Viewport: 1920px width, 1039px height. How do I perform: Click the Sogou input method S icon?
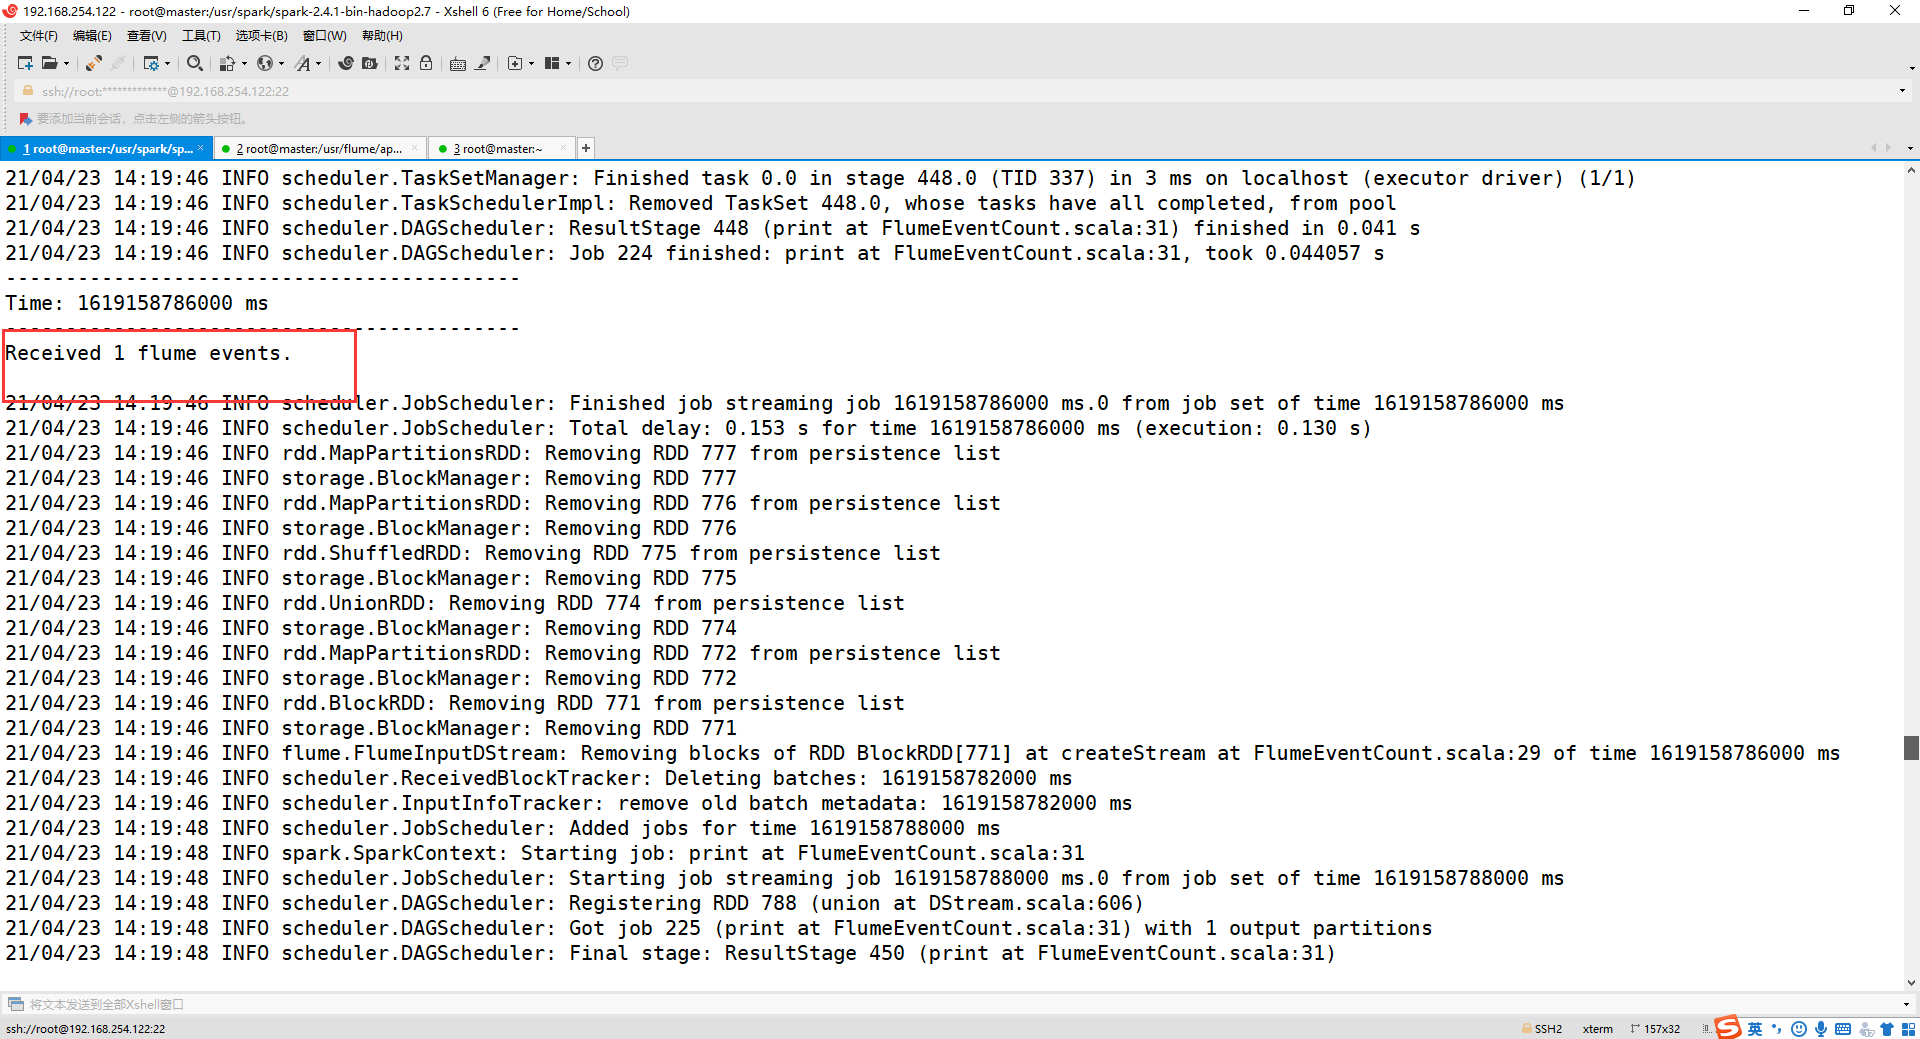(x=1728, y=1027)
